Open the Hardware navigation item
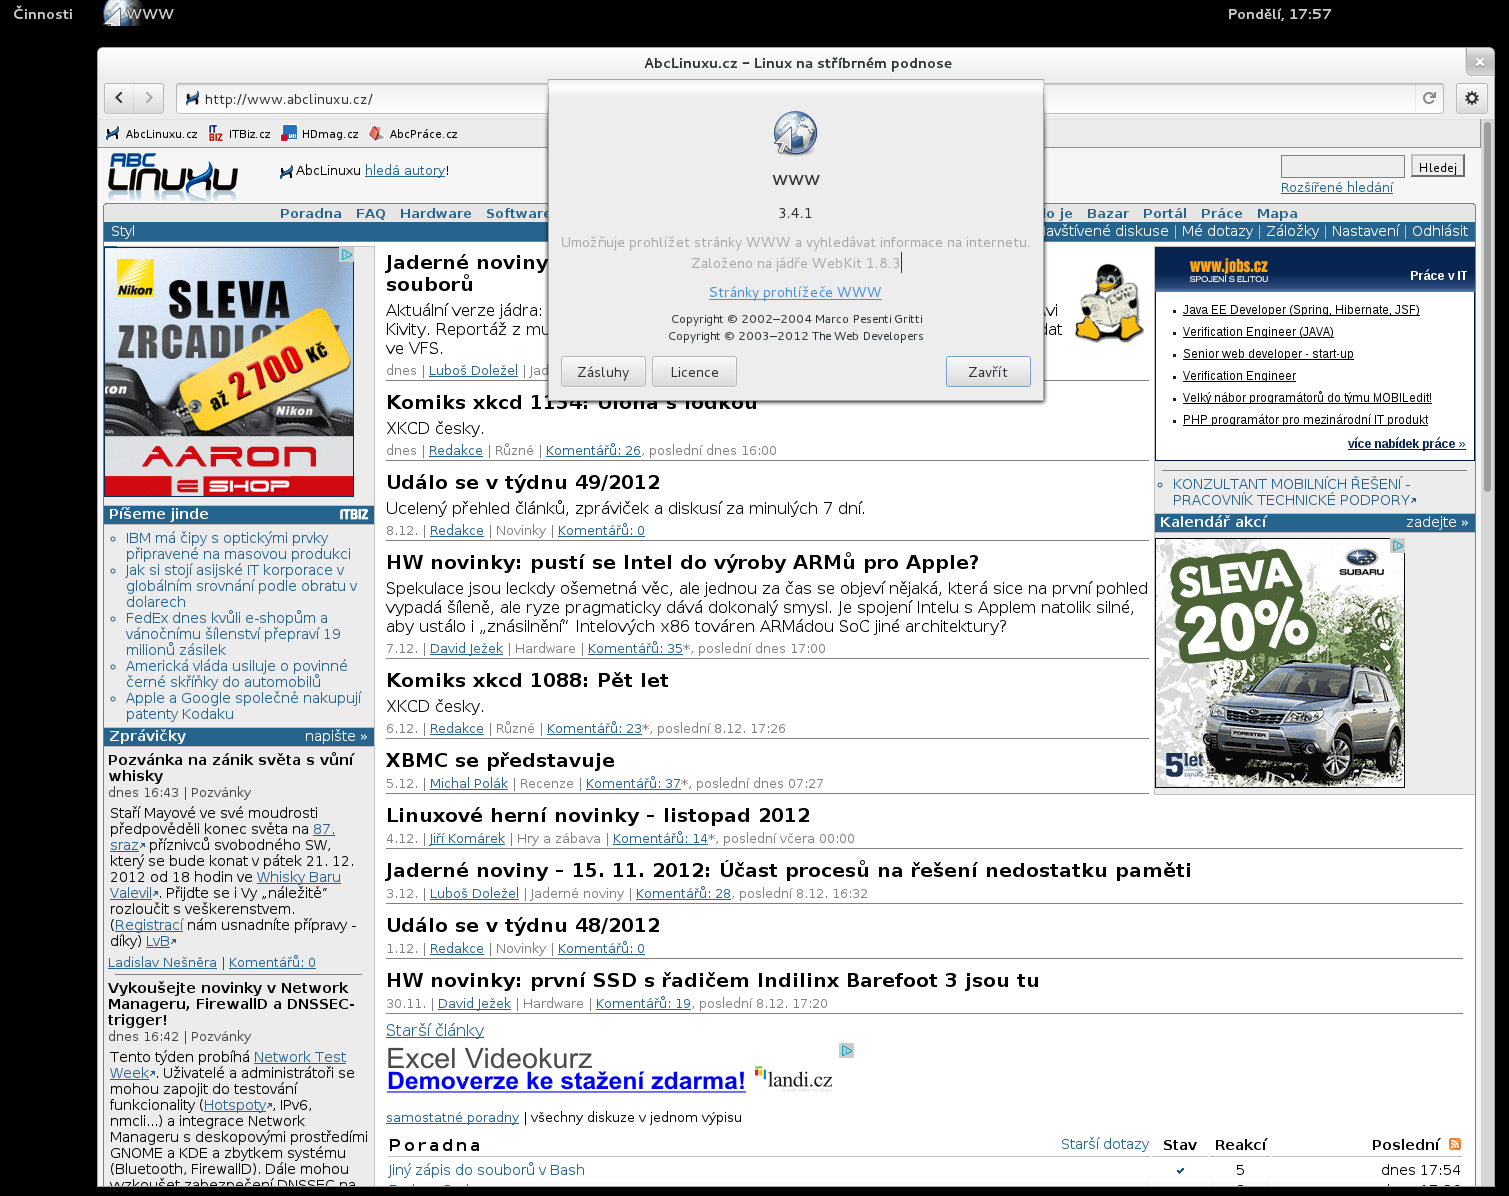1509x1196 pixels. (x=436, y=213)
